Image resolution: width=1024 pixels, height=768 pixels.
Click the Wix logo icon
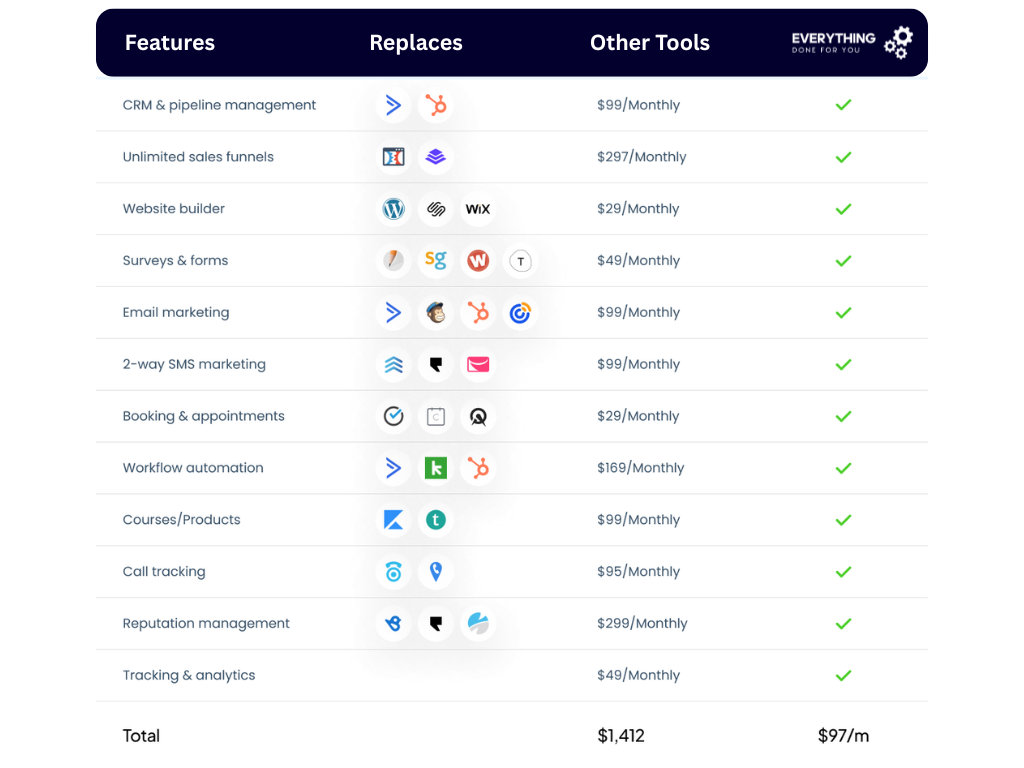(x=478, y=209)
